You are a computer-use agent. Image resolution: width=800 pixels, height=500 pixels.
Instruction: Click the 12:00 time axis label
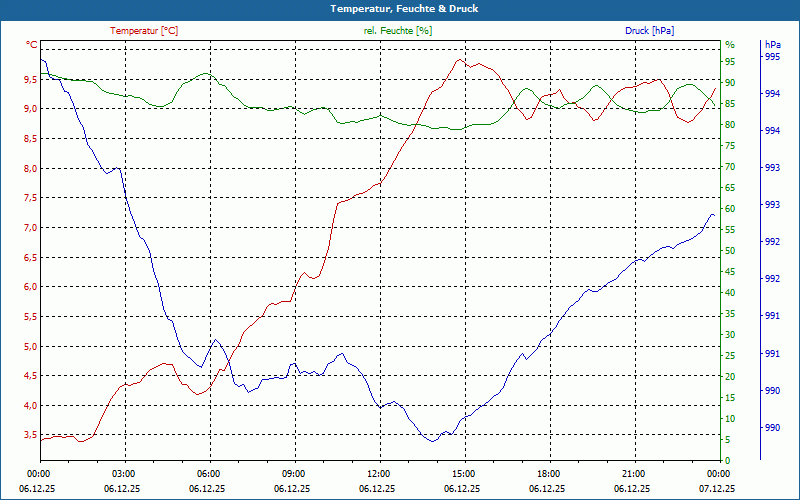tap(380, 473)
